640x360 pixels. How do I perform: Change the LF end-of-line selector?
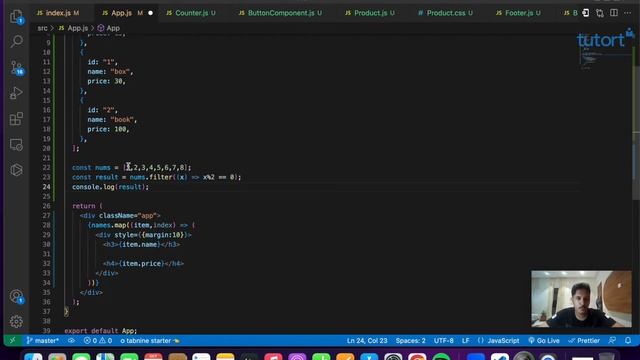click(465, 340)
